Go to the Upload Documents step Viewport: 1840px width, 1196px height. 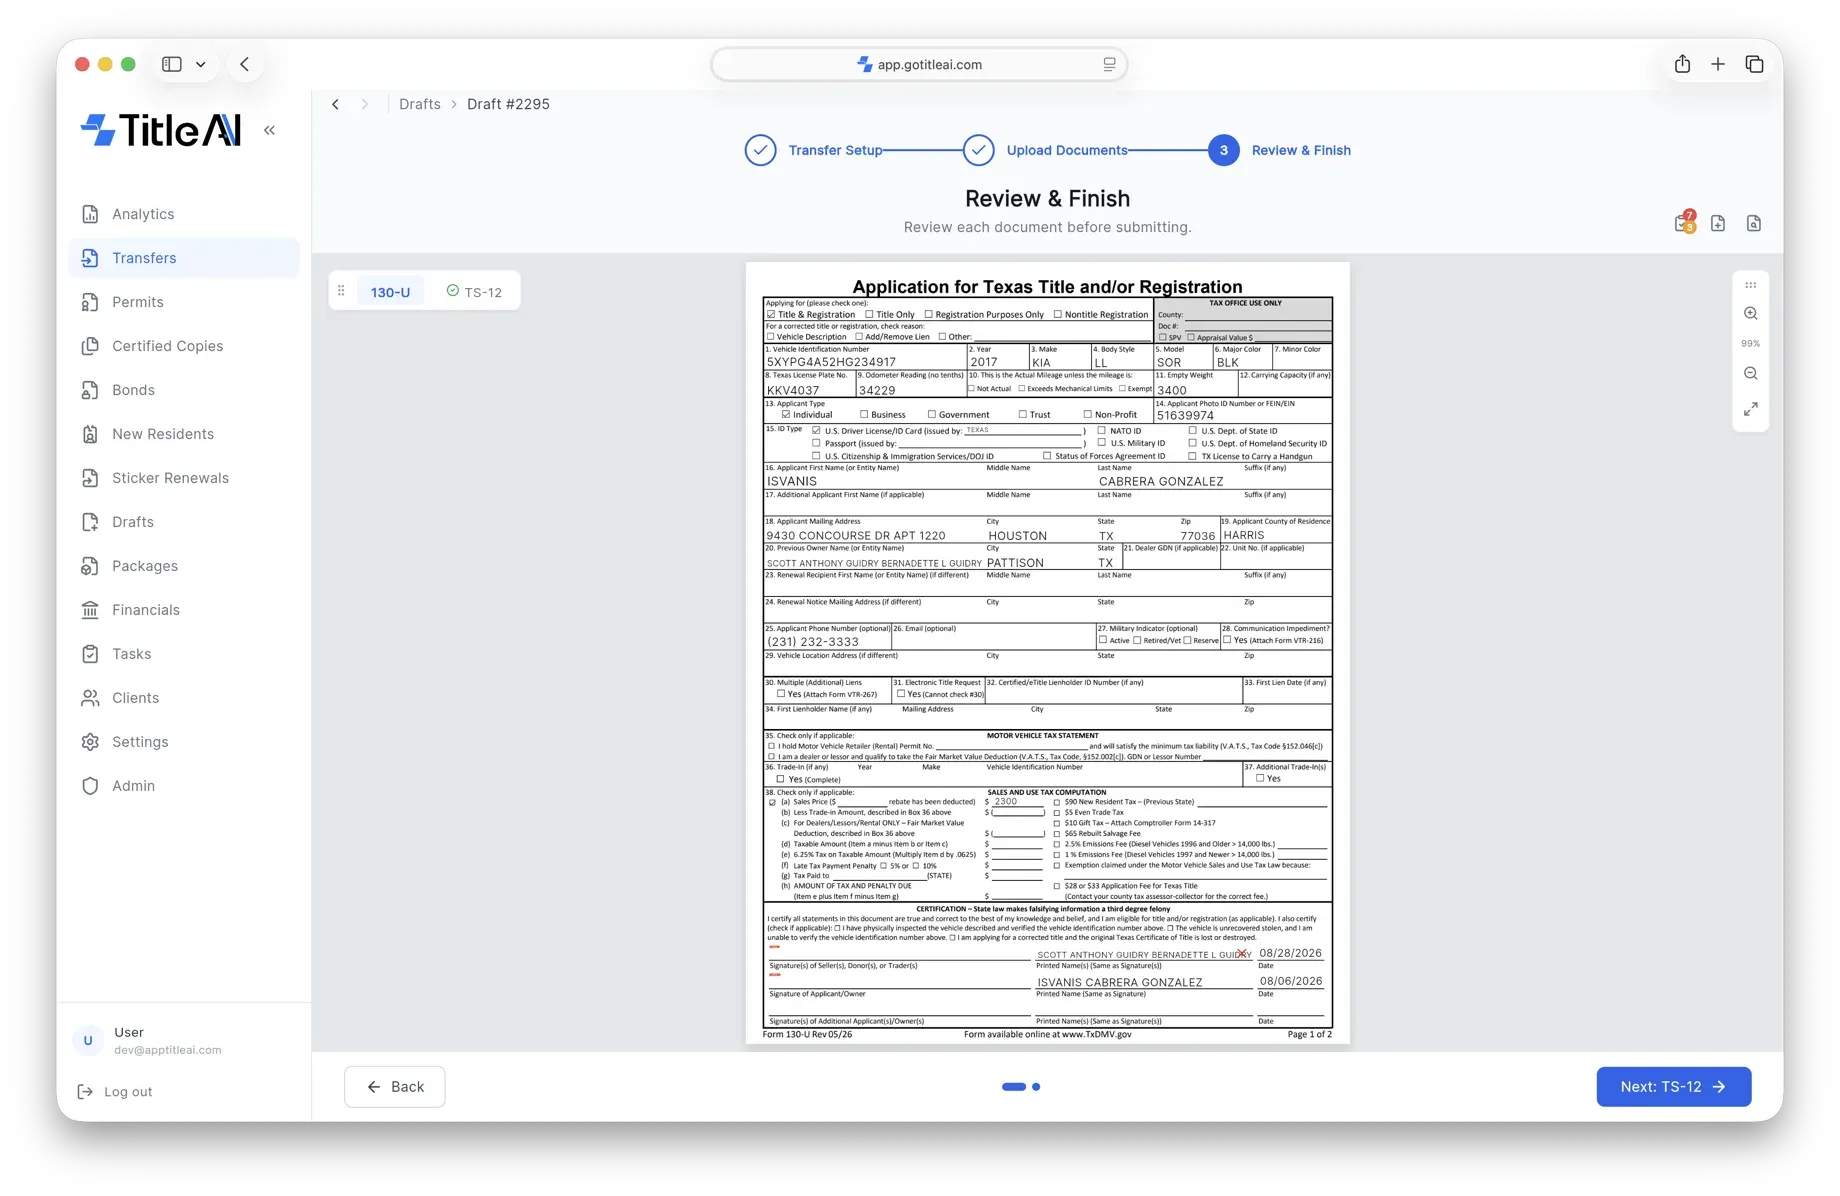1045,150
